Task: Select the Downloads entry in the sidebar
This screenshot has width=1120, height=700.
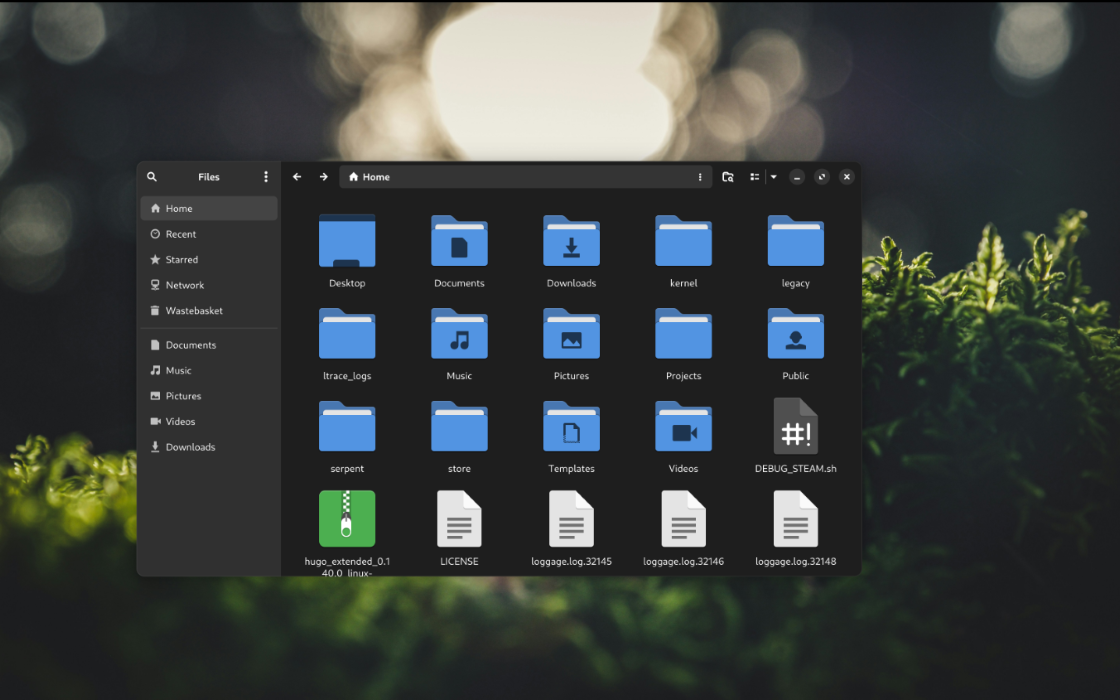Action: (191, 447)
